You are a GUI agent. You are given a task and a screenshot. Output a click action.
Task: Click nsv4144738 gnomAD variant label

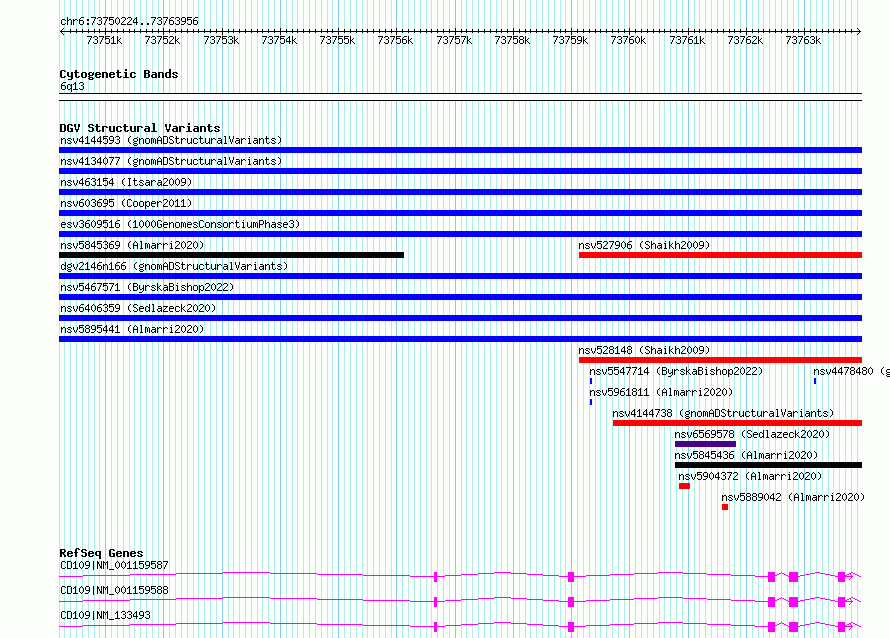(x=723, y=413)
